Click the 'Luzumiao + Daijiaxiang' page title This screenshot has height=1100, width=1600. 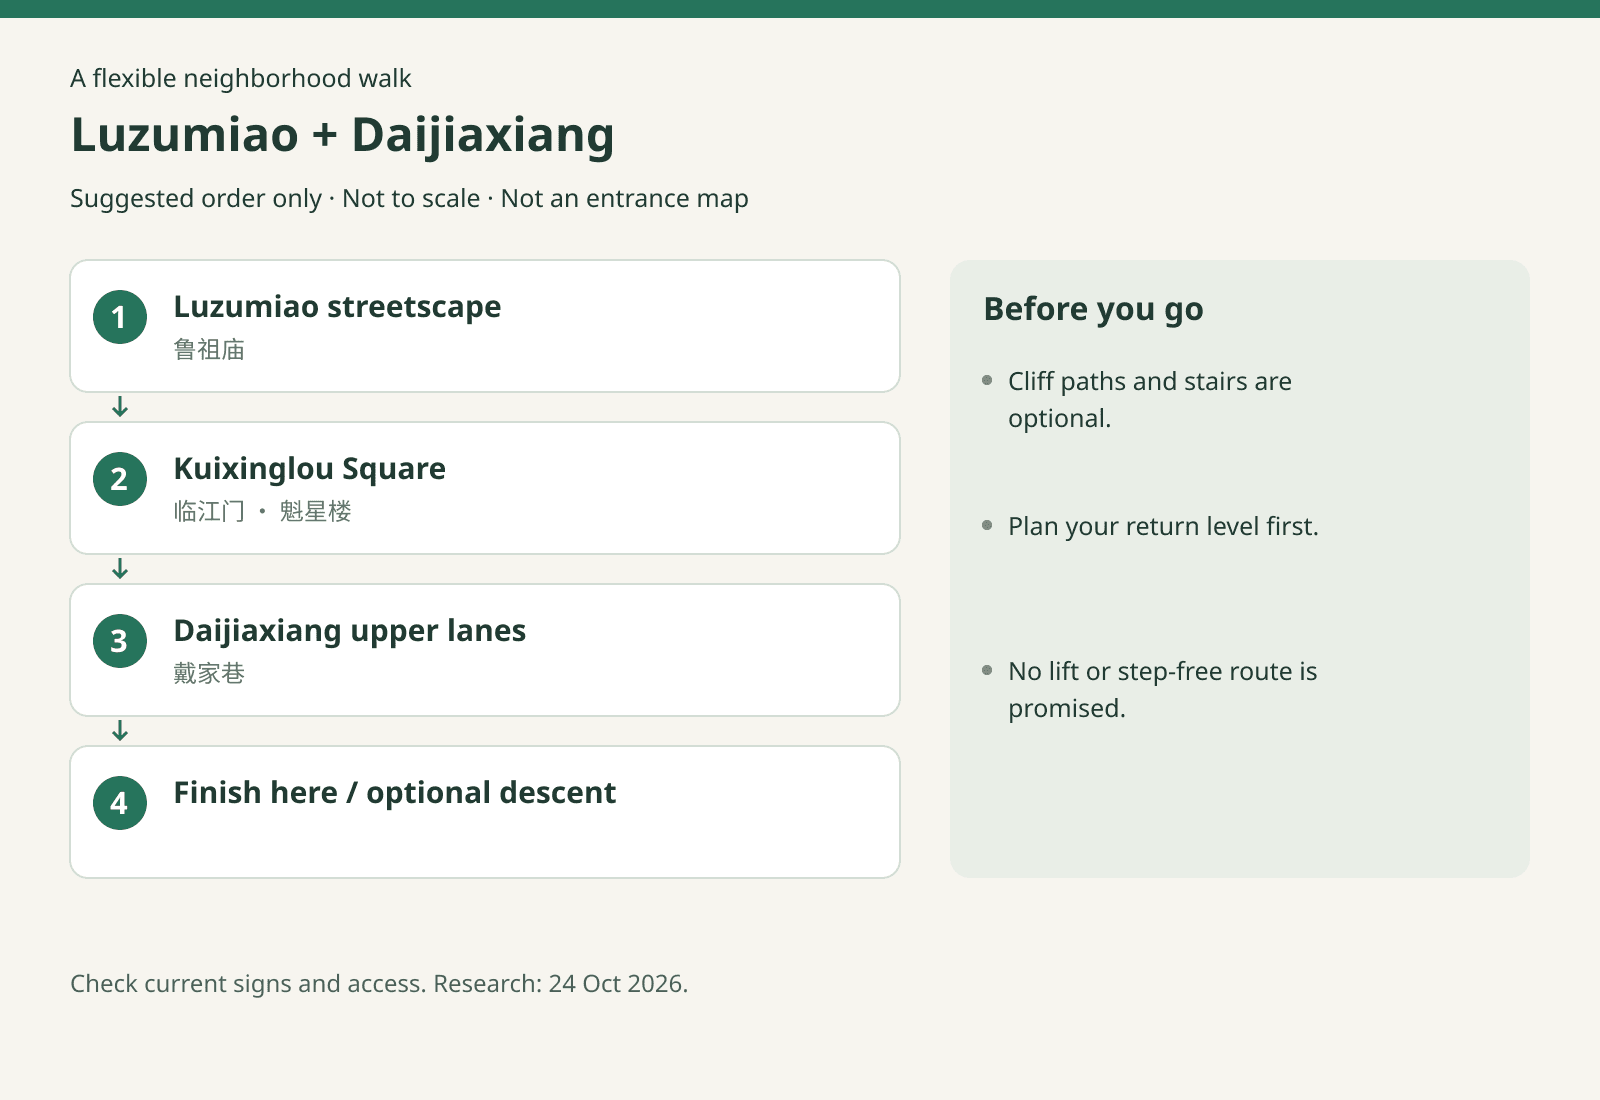(342, 135)
